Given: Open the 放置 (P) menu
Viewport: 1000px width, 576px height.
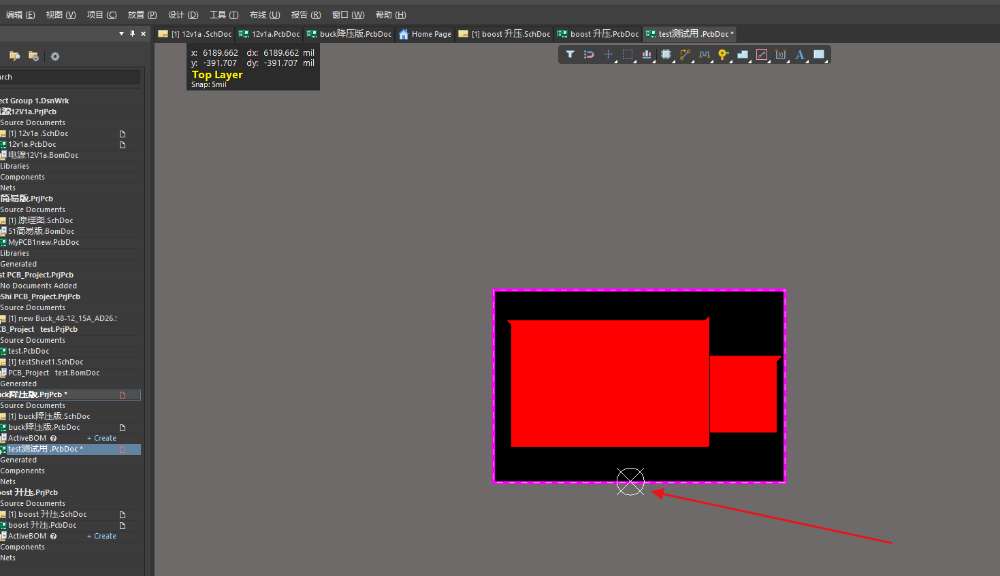Looking at the screenshot, I should 142,15.
